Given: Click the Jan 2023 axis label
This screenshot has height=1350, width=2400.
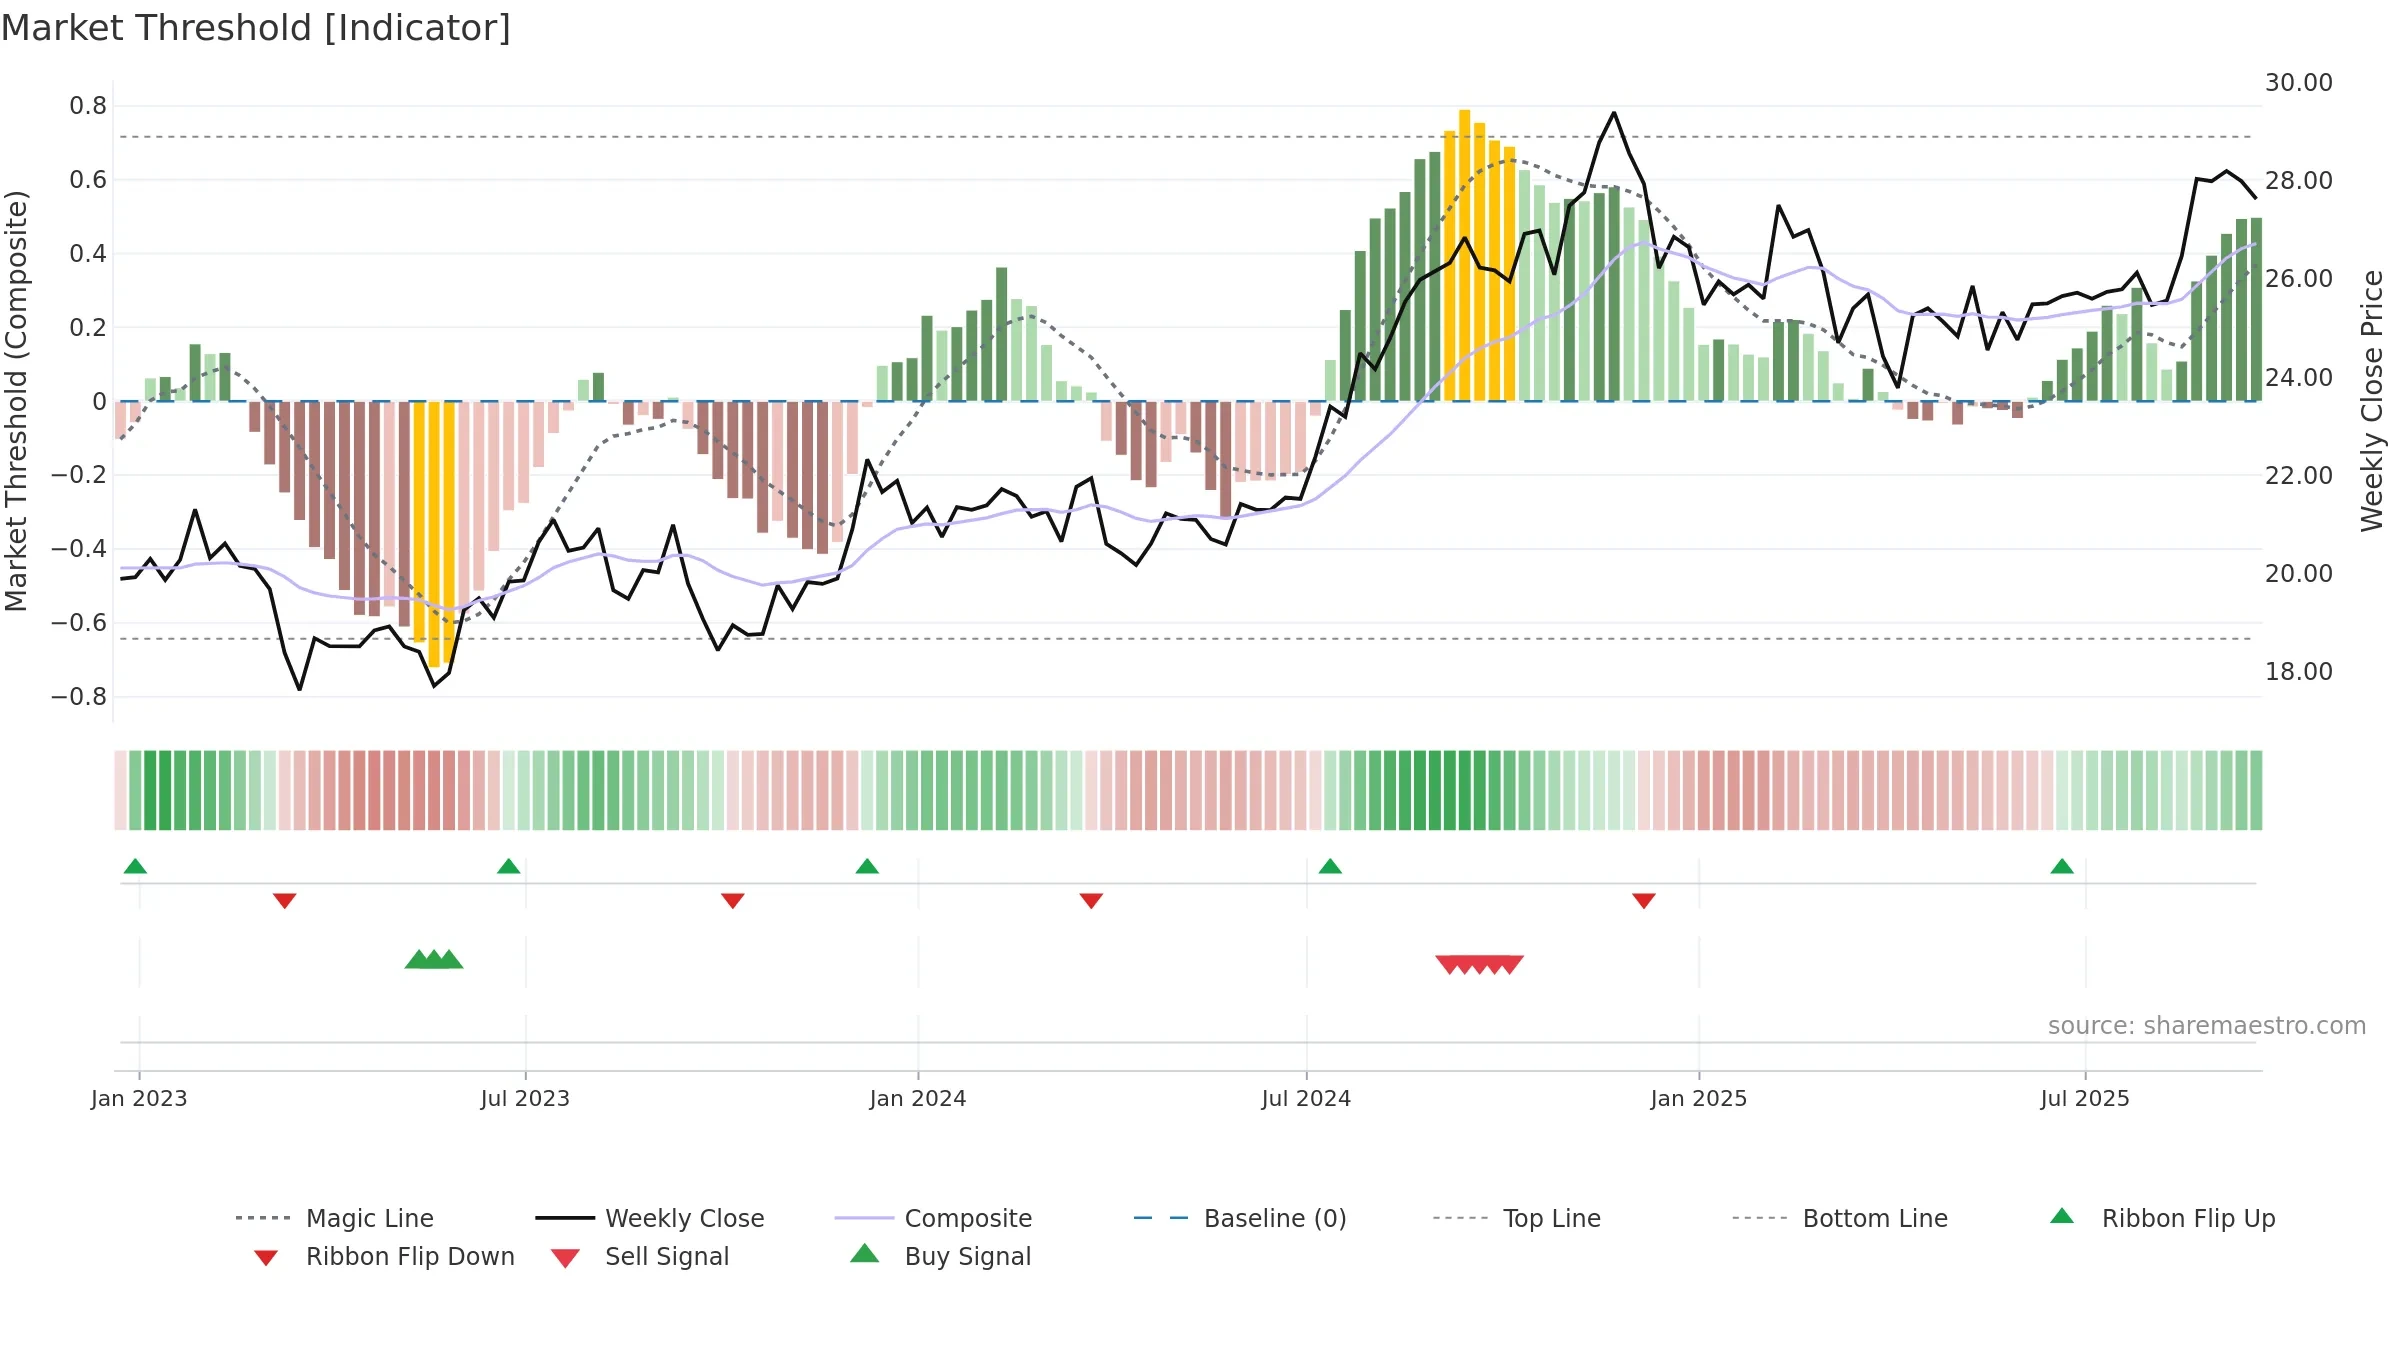Looking at the screenshot, I should pos(139,1098).
